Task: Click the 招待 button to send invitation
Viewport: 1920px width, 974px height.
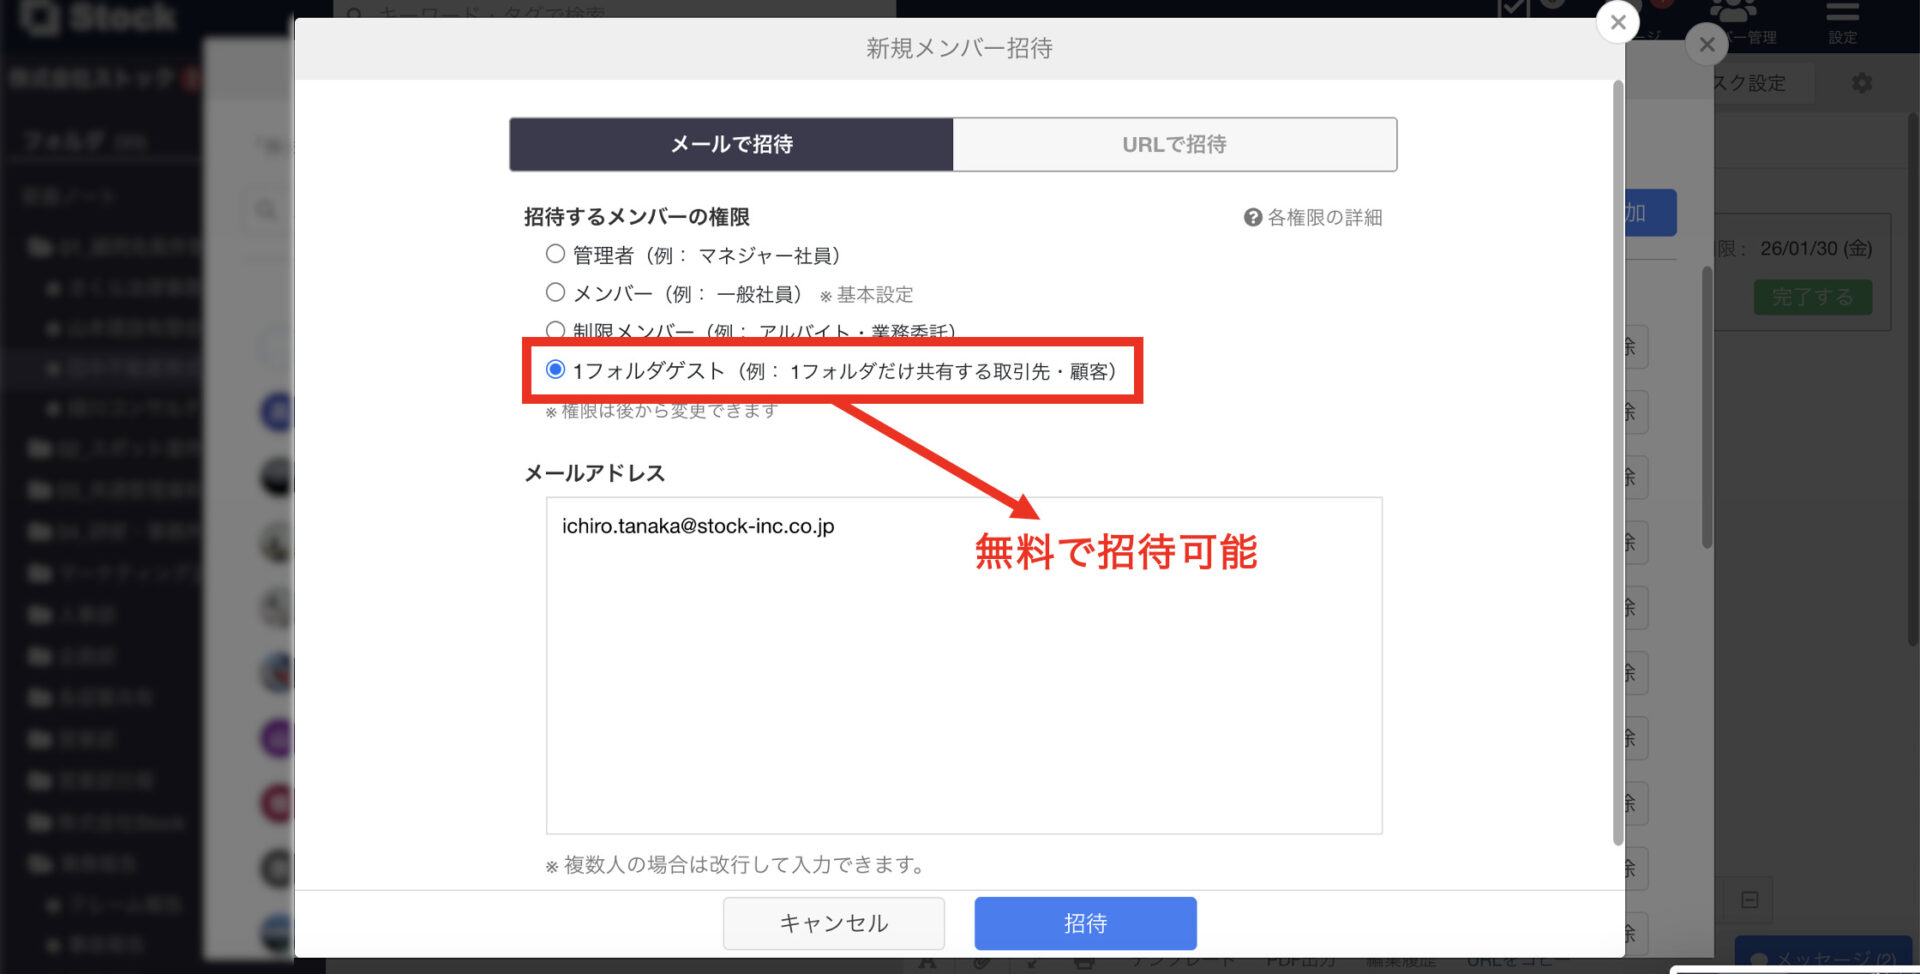Action: [1085, 923]
